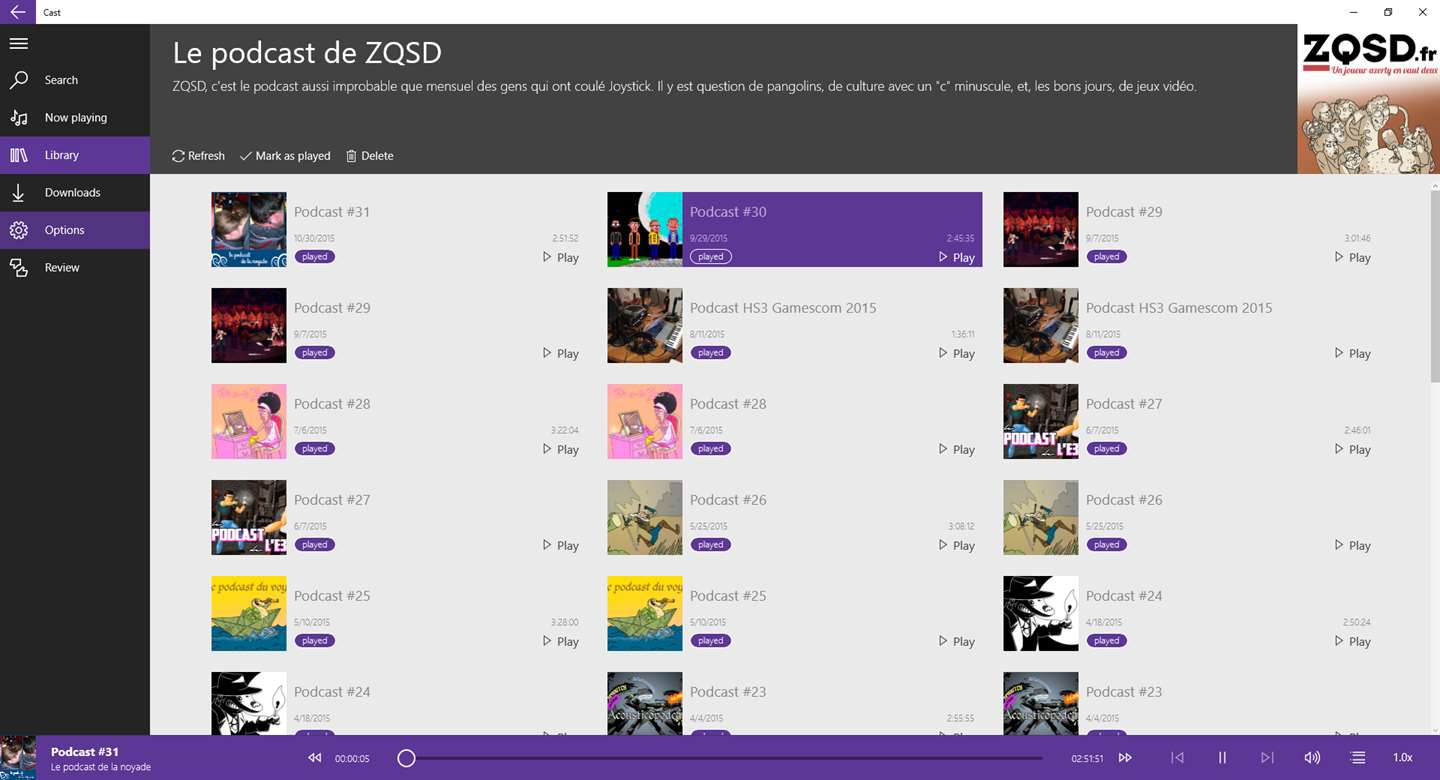
Task: Go to the previous track
Action: 1177,758
